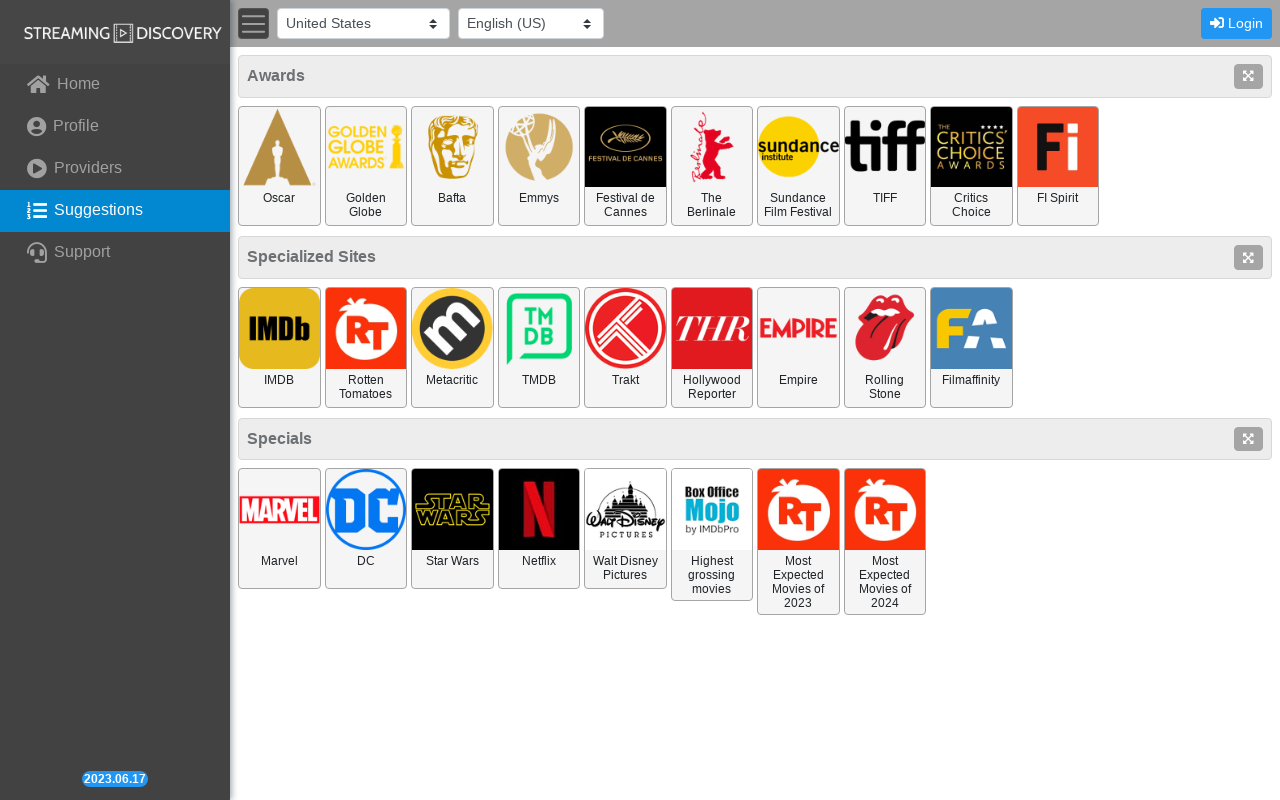Open the United States country dropdown
This screenshot has height=800, width=1280.
click(363, 23)
